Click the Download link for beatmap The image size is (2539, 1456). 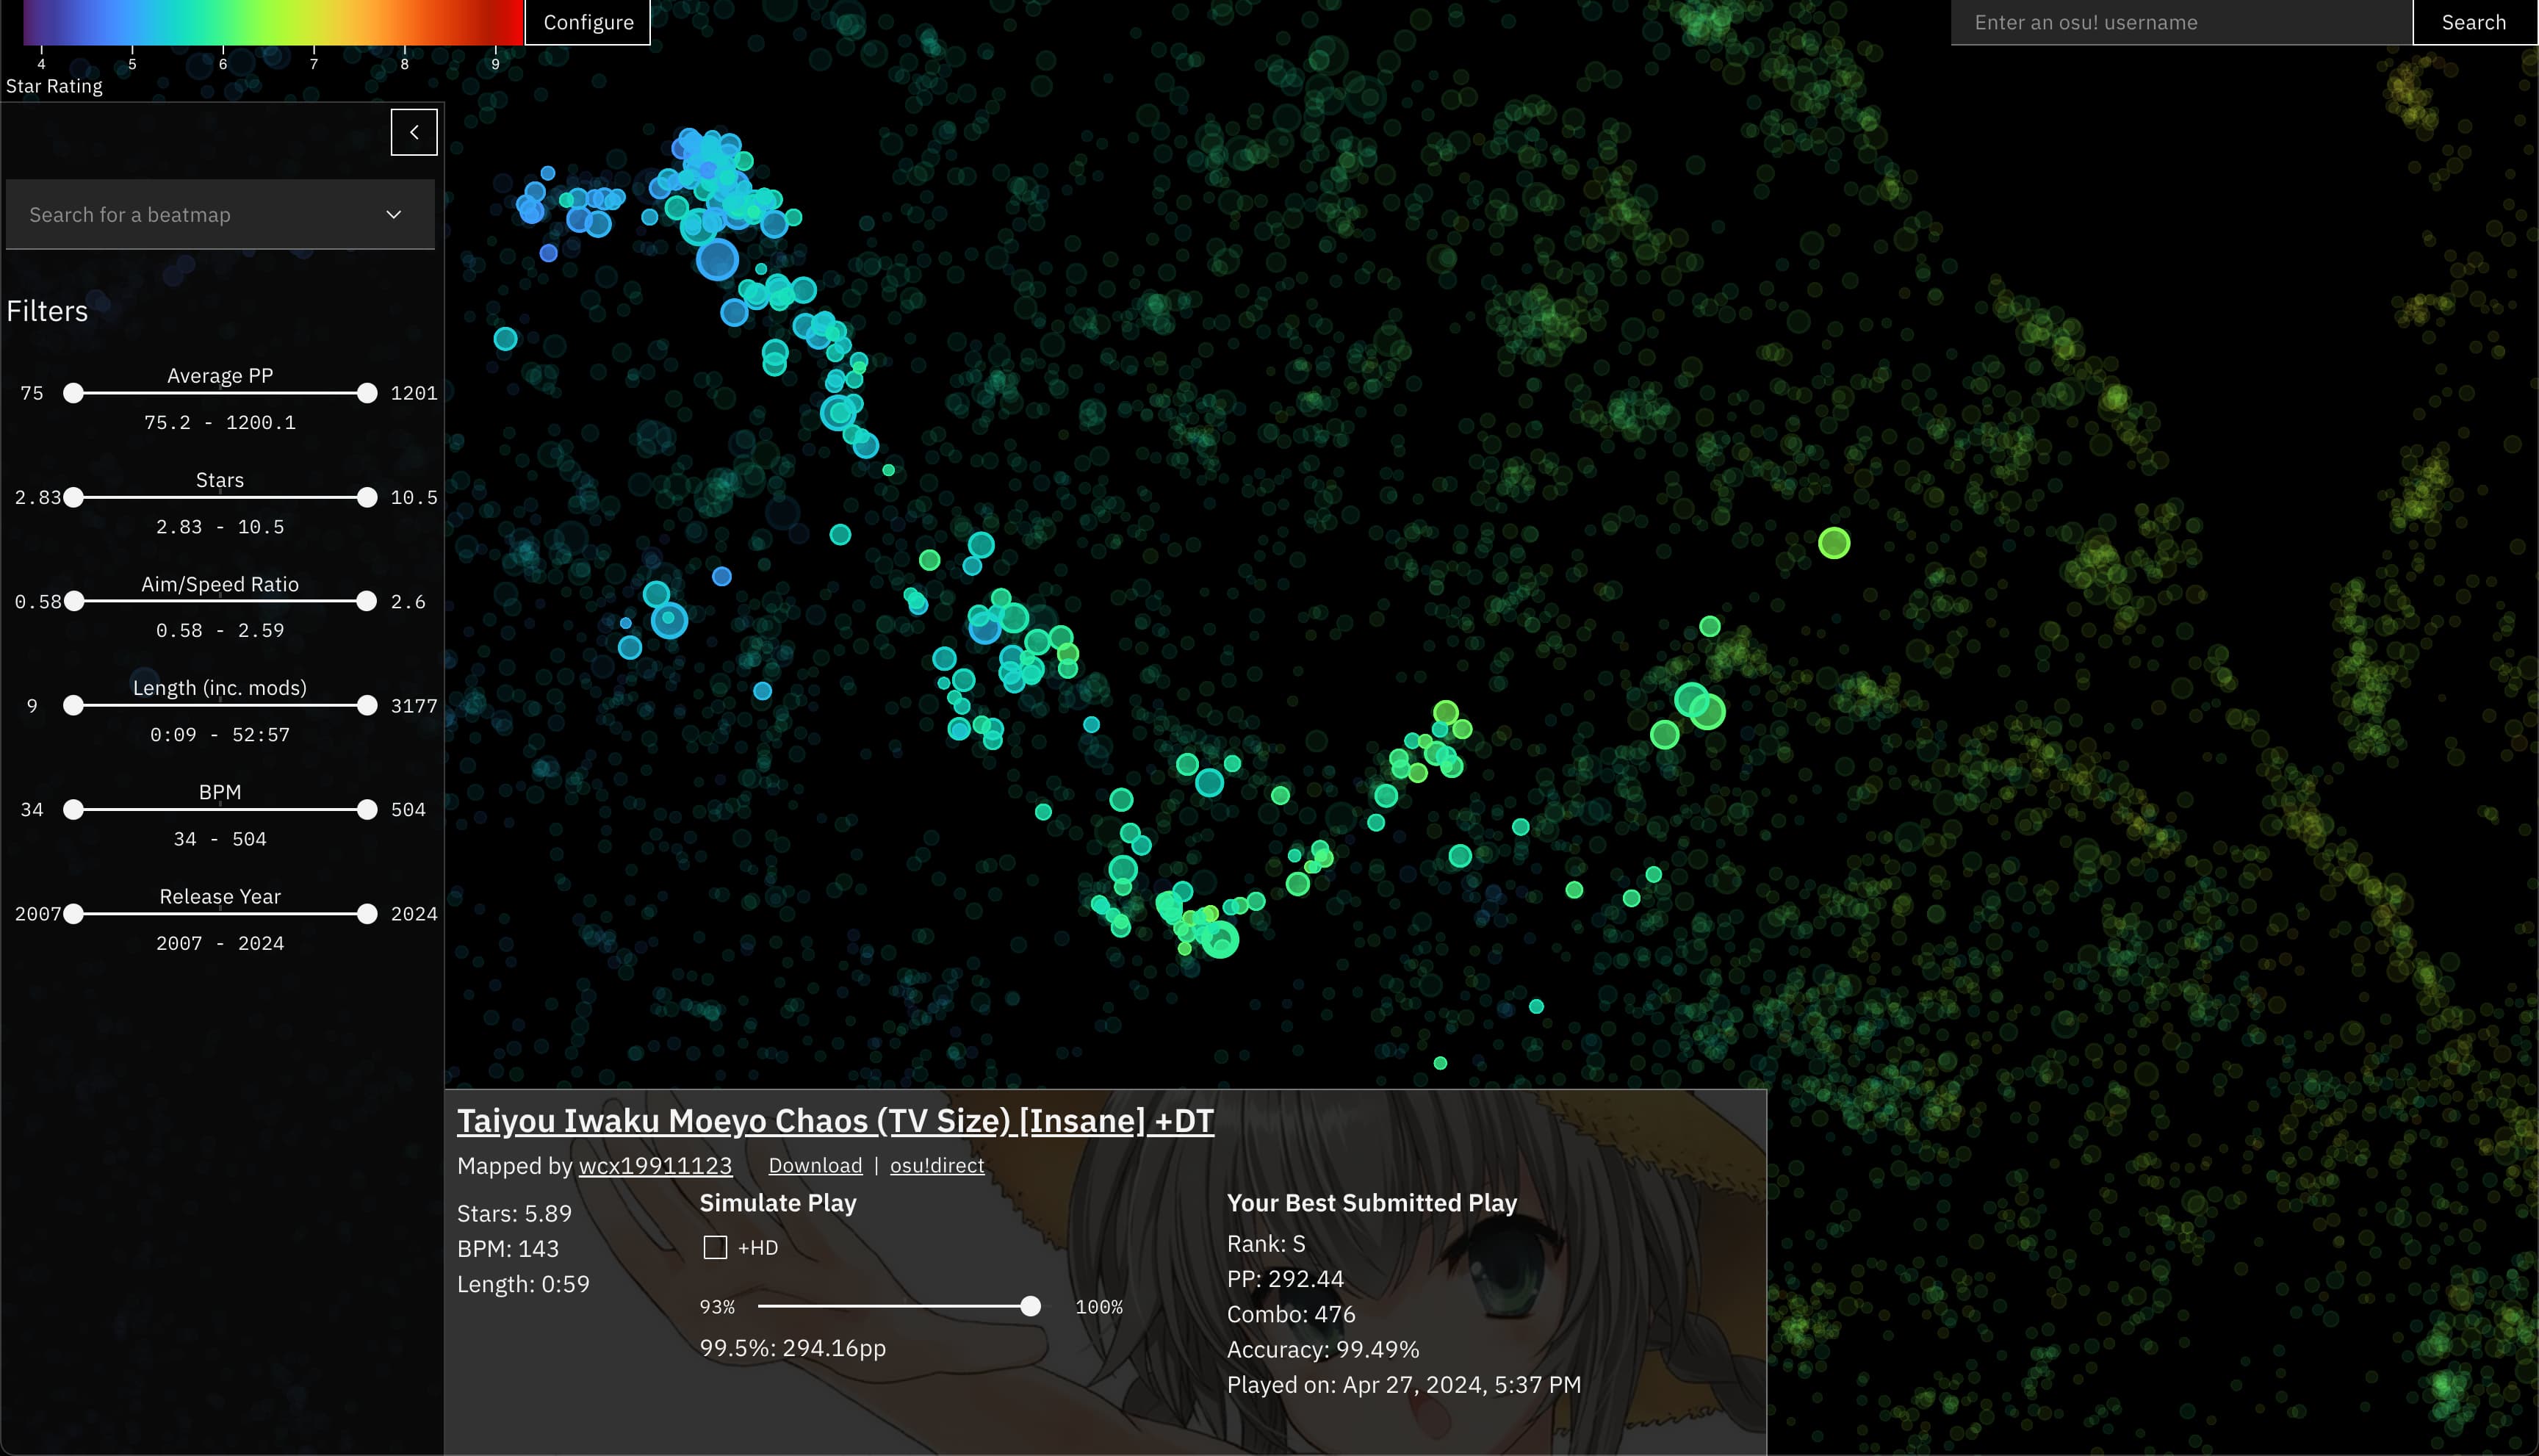[x=814, y=1165]
